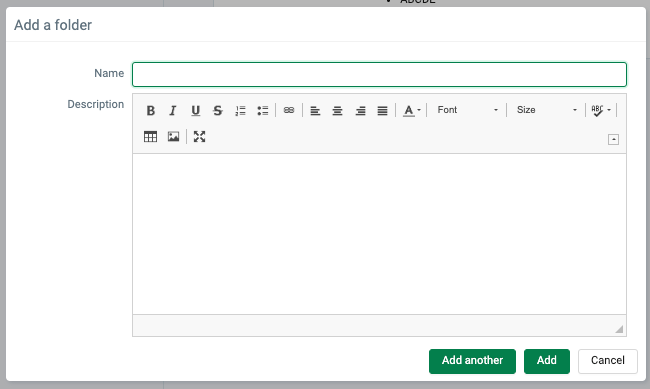Grab the editor resize handle corner
The width and height of the screenshot is (650, 389).
coord(619,329)
